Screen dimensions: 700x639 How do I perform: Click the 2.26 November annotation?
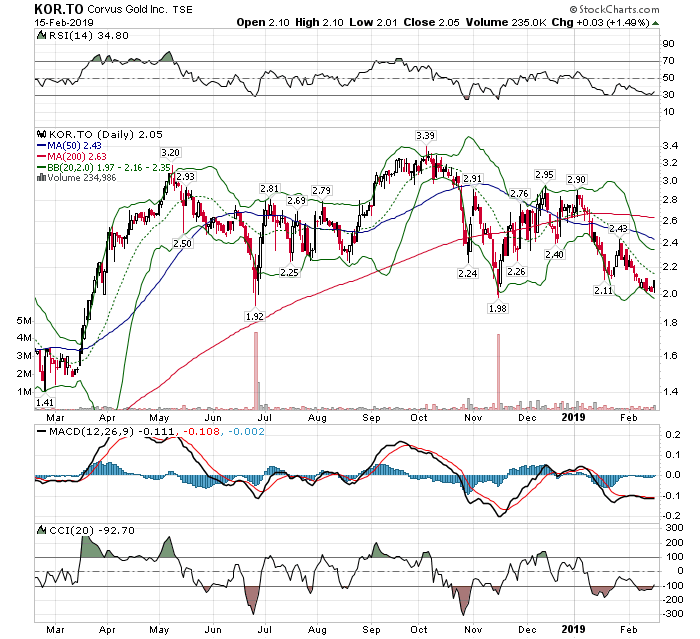[517, 271]
